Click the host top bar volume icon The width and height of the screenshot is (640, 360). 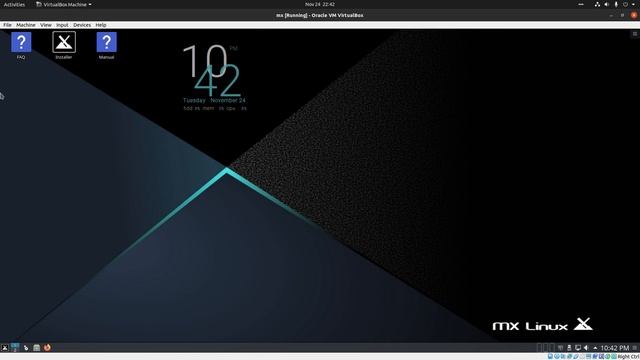[x=607, y=4]
